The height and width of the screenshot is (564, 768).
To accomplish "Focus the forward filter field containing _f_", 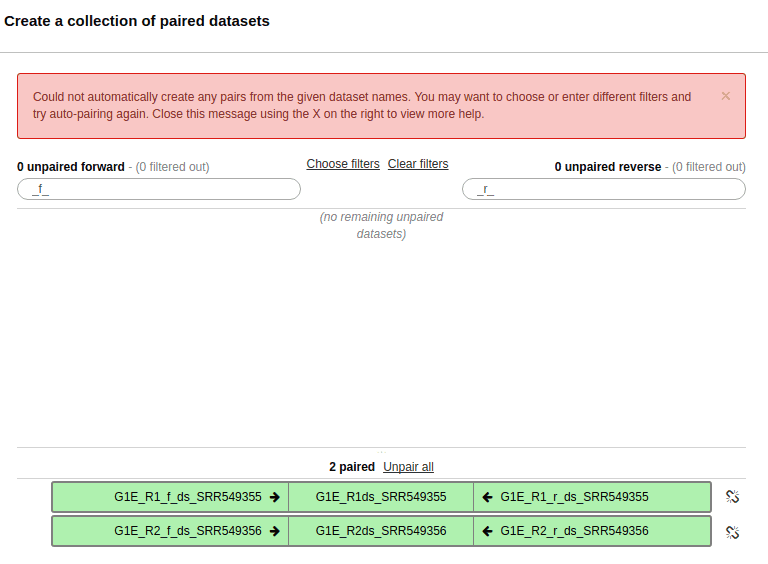I will point(159,189).
